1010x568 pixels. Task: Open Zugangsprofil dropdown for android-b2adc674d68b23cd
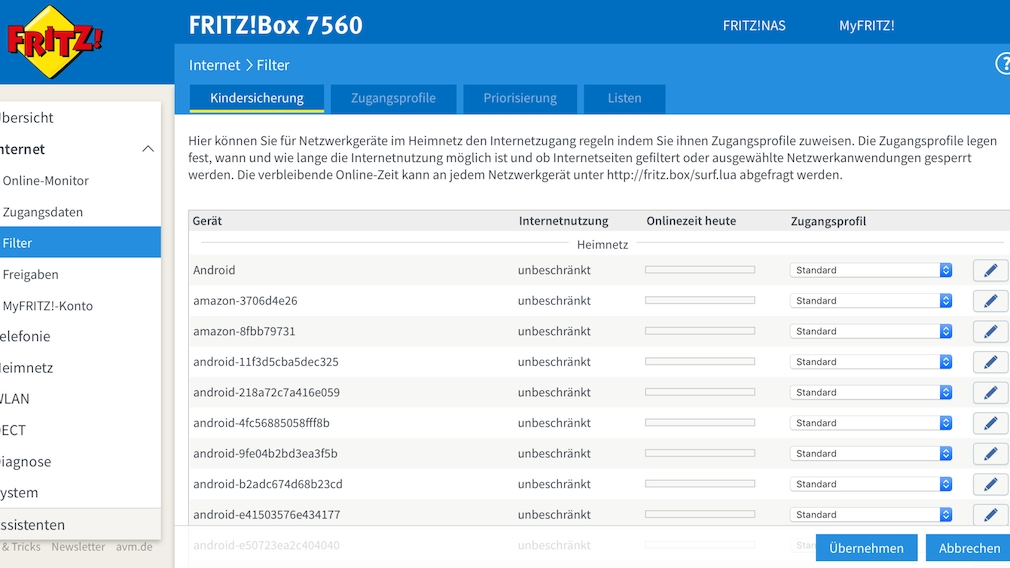click(871, 484)
